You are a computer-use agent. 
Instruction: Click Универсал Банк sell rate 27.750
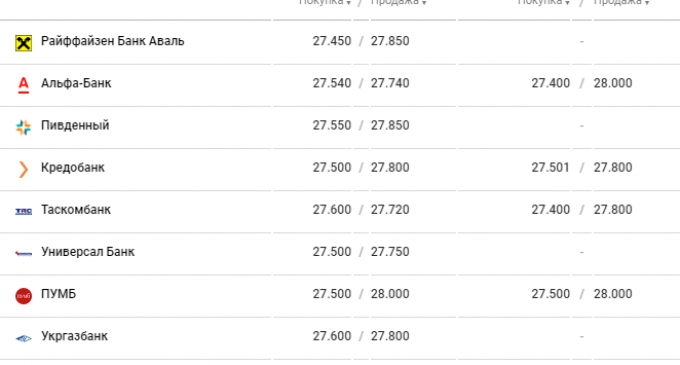click(390, 252)
